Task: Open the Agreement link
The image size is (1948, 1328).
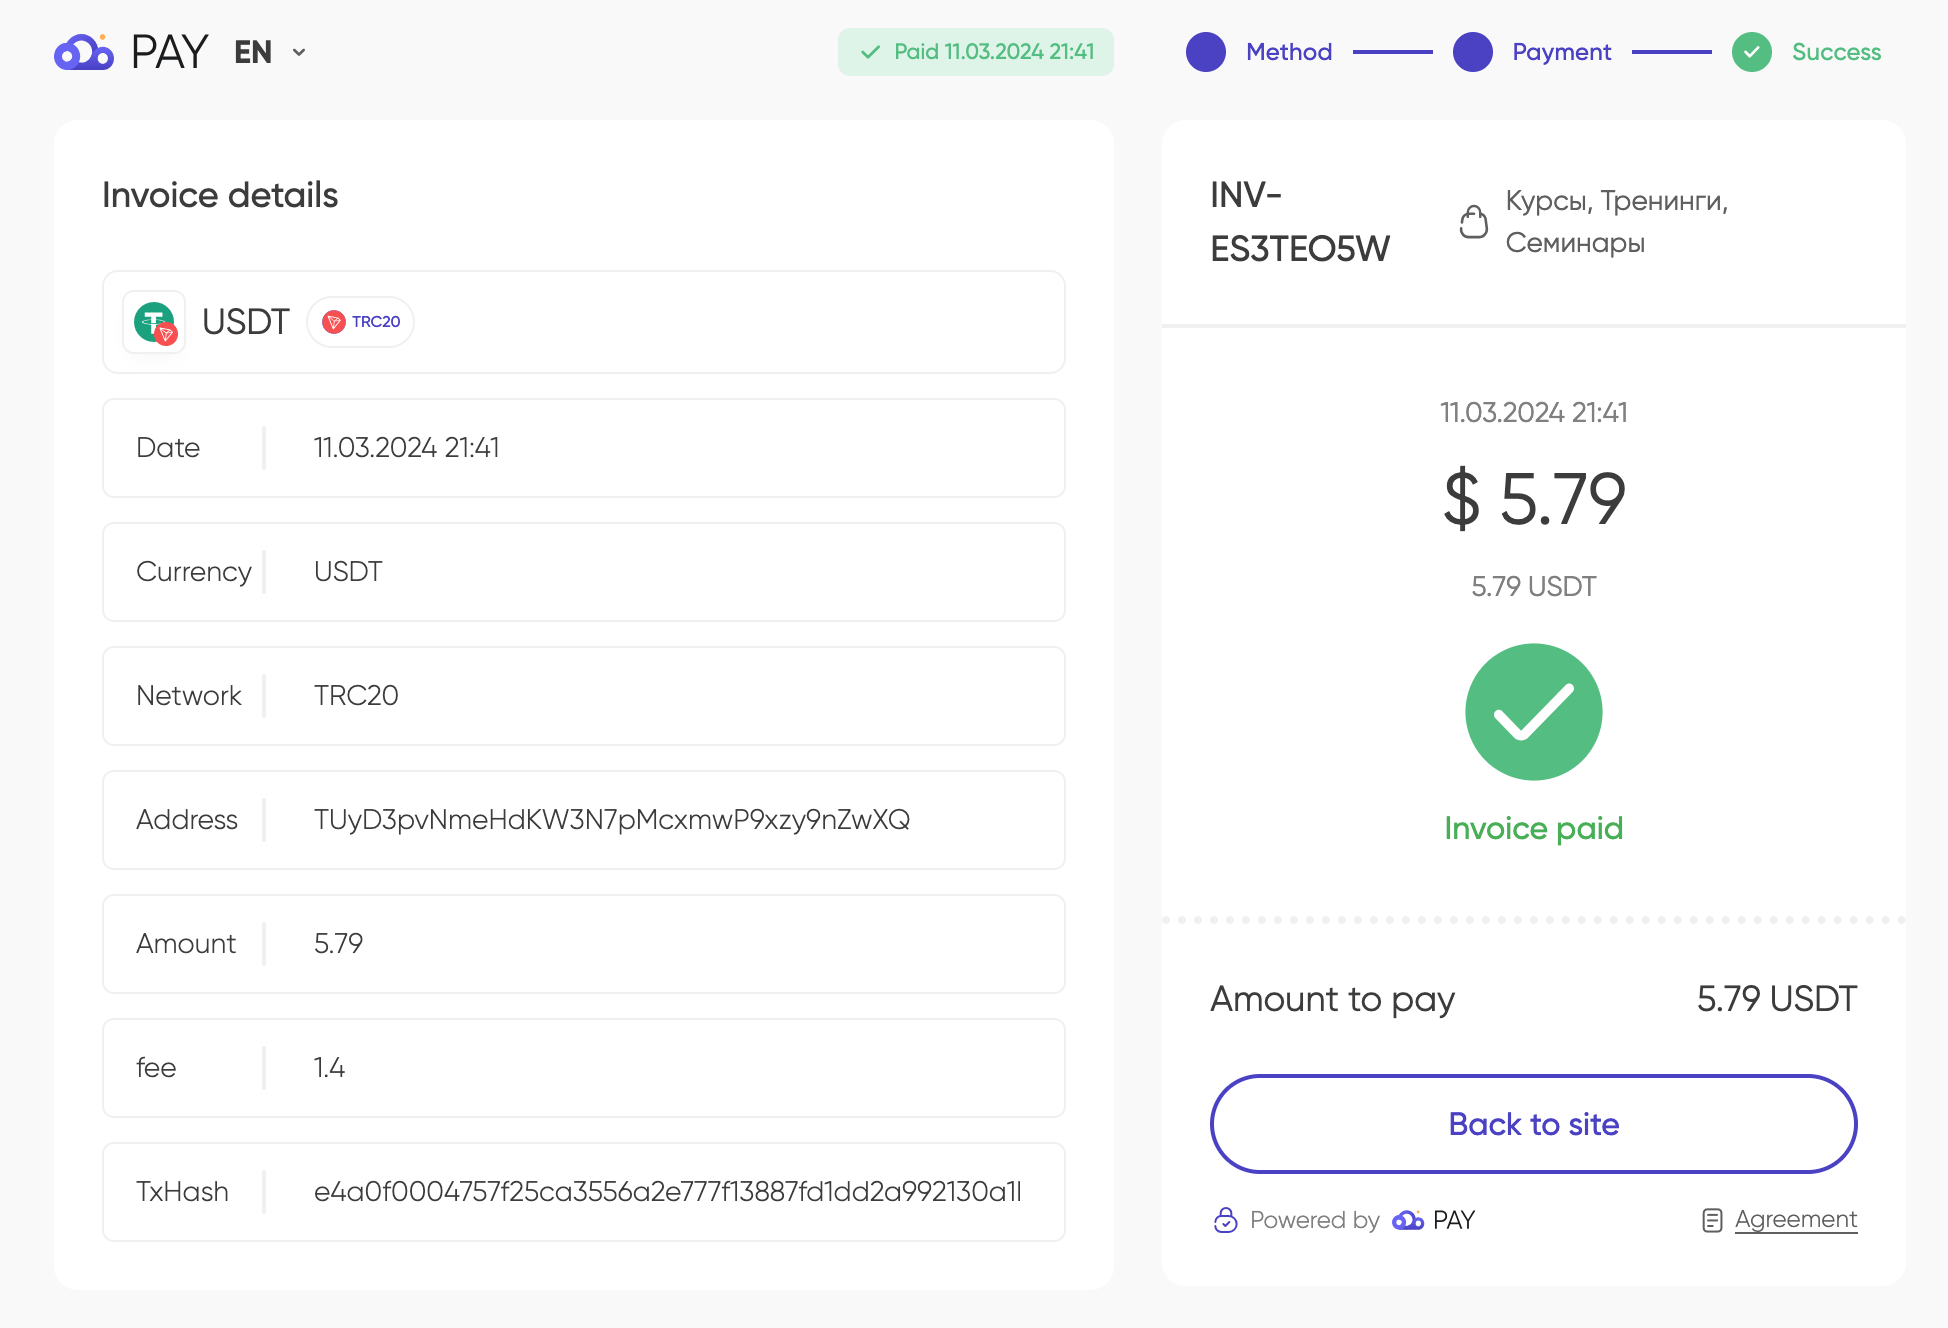Action: (x=1795, y=1220)
